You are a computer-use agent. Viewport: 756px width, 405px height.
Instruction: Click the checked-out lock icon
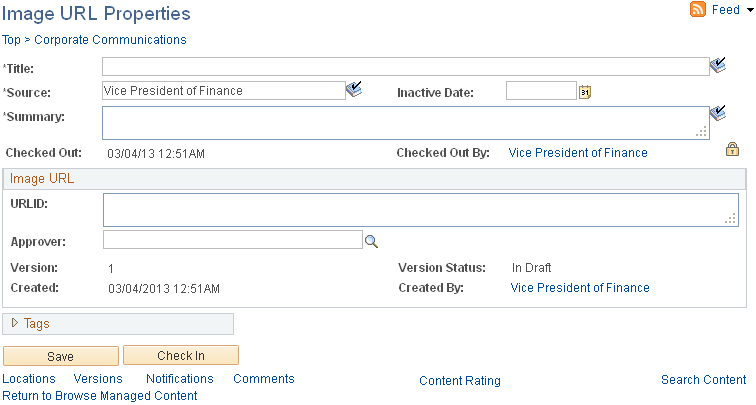[x=732, y=149]
